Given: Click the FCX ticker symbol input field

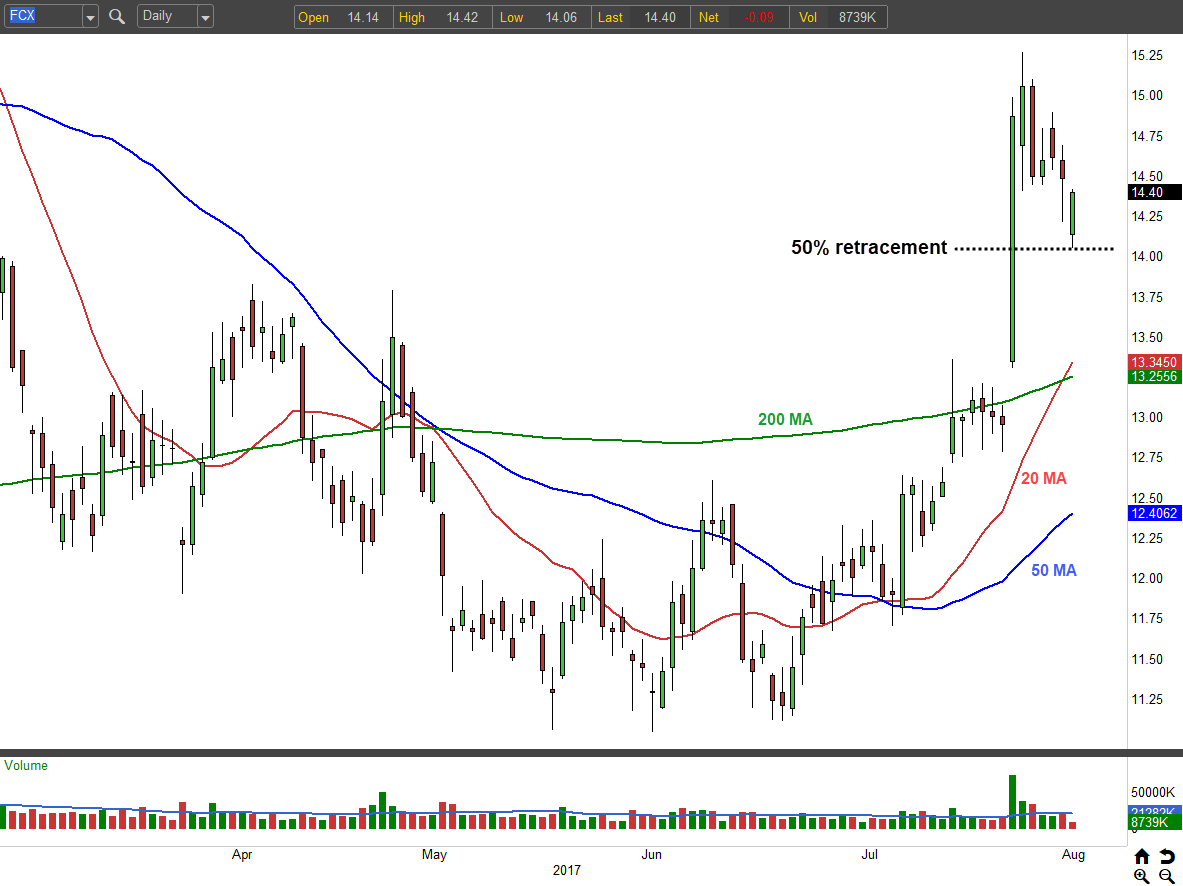Looking at the screenshot, I should [43, 16].
